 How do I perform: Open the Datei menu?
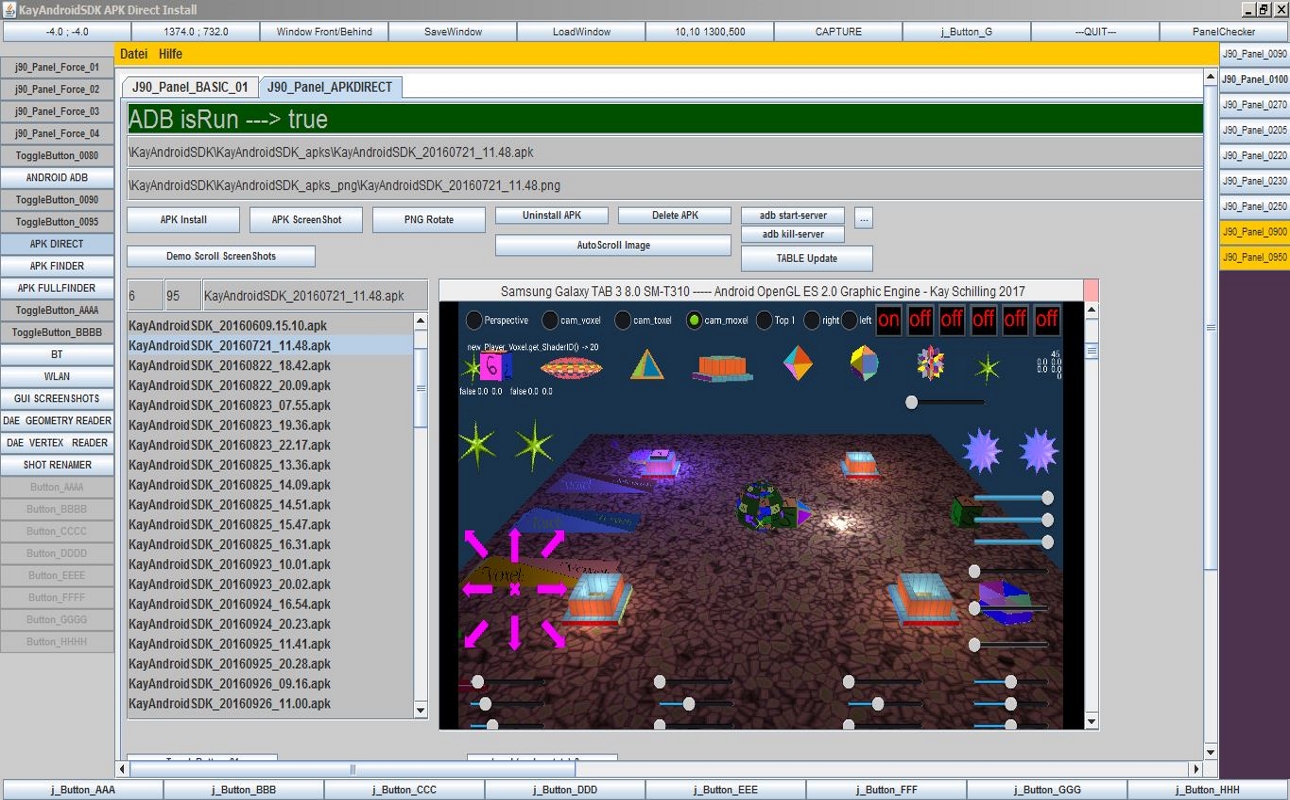(134, 54)
